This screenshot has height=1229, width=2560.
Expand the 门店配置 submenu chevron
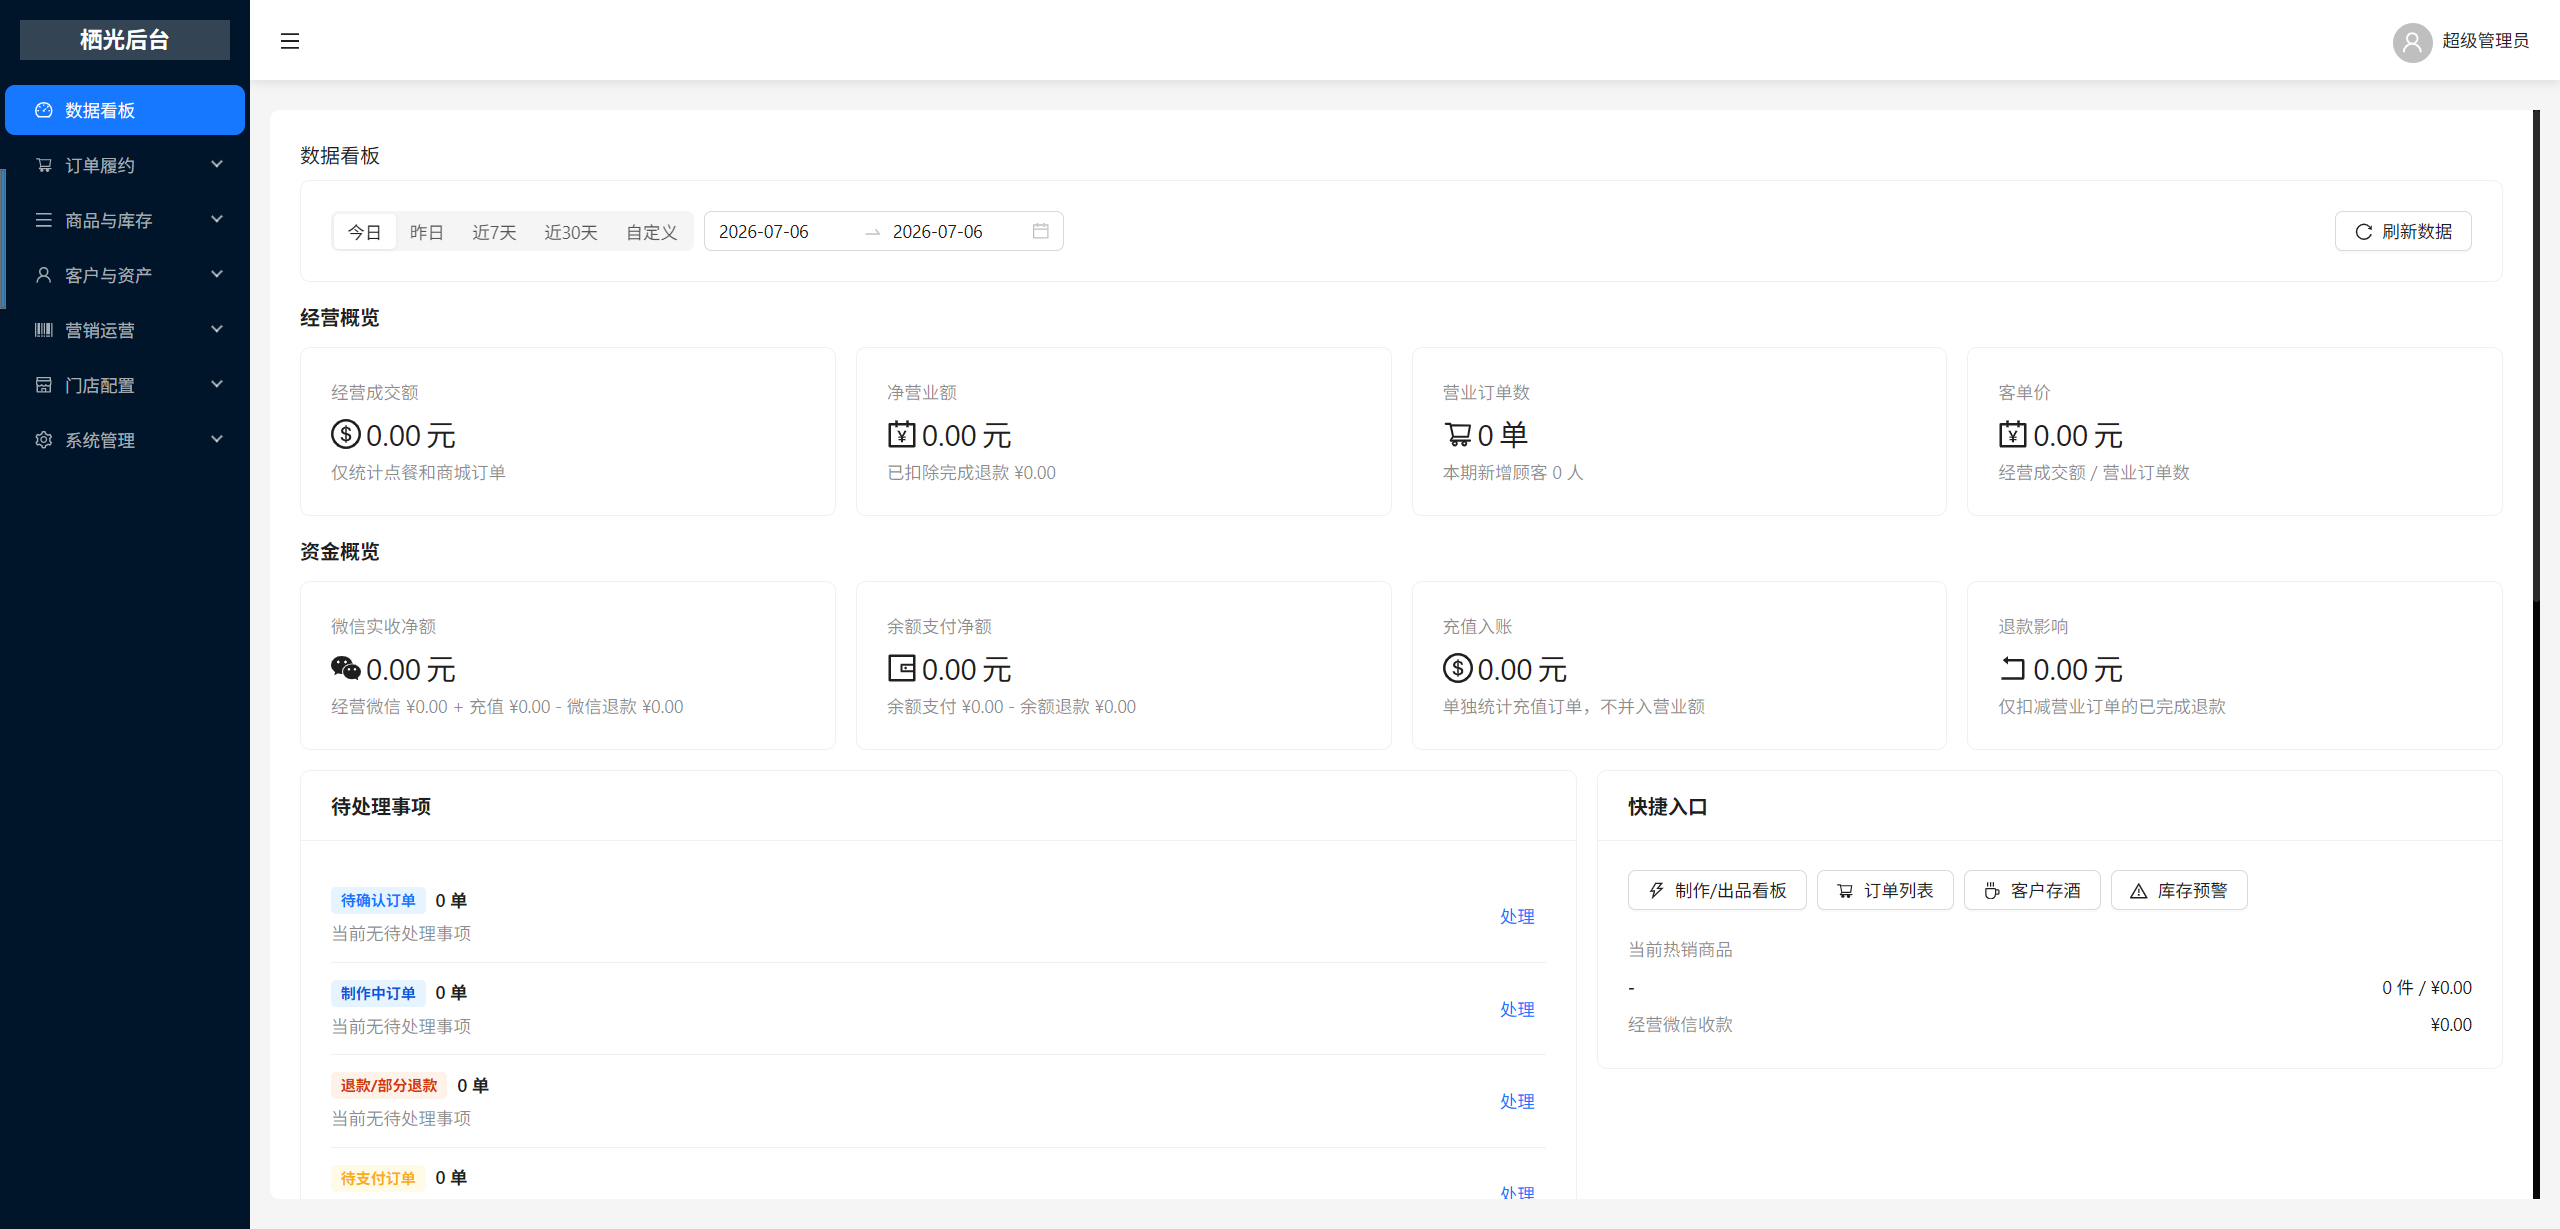click(x=217, y=384)
